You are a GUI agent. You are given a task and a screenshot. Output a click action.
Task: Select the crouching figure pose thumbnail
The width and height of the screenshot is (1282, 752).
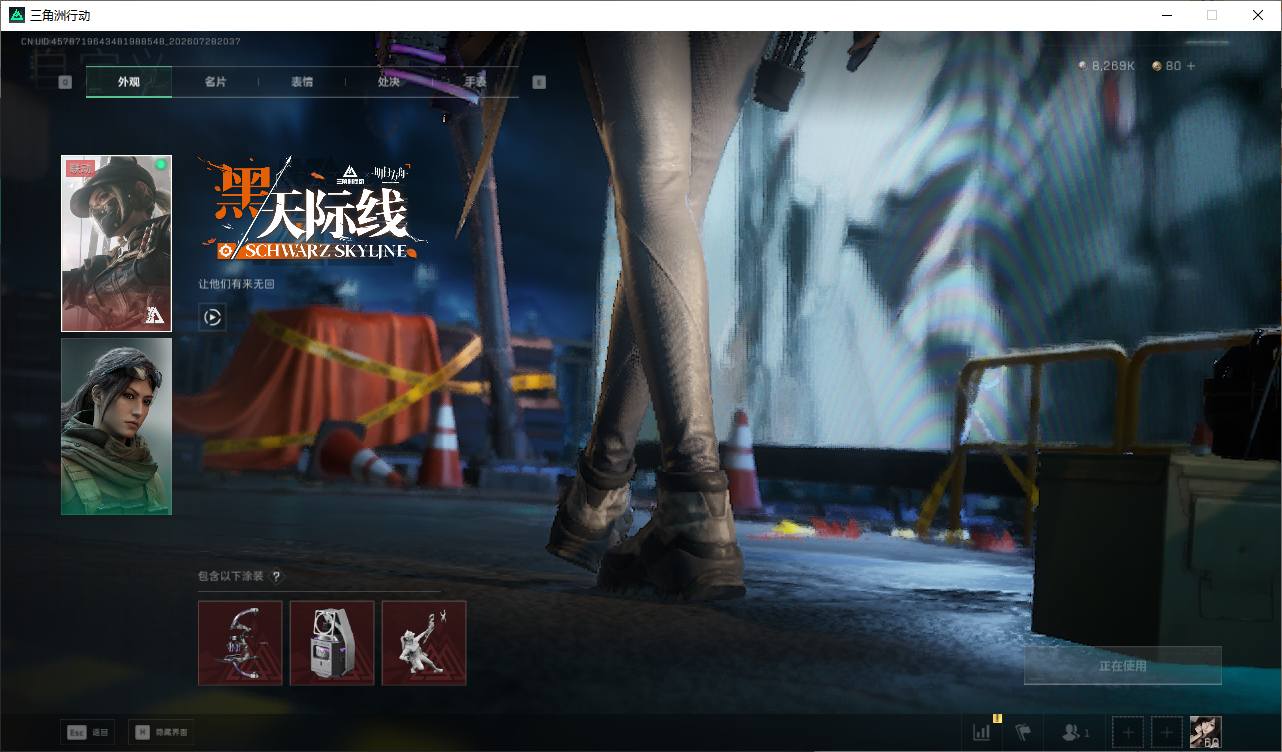coord(424,643)
